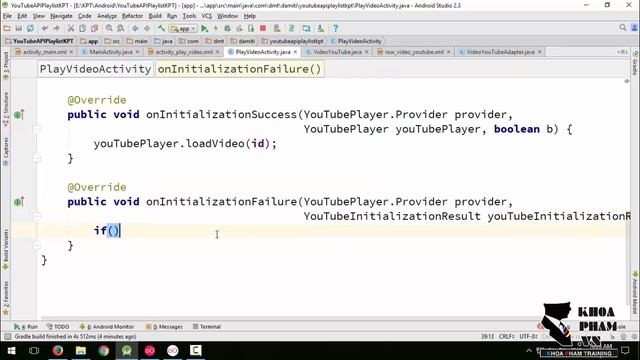Viewport: 640px width, 360px height.
Task: Click the Attach debugger to process icon
Action: pyautogui.click(x=251, y=28)
